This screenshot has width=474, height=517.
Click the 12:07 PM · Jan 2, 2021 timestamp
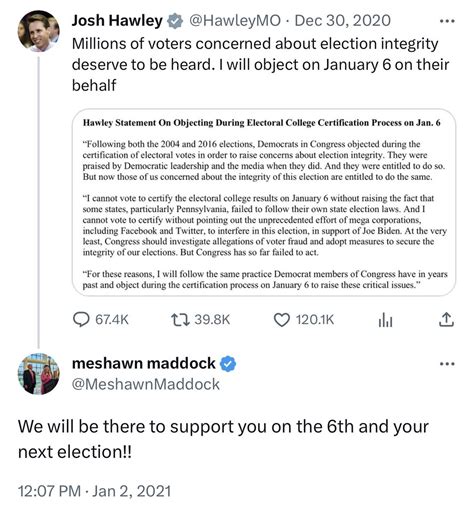coord(94,491)
